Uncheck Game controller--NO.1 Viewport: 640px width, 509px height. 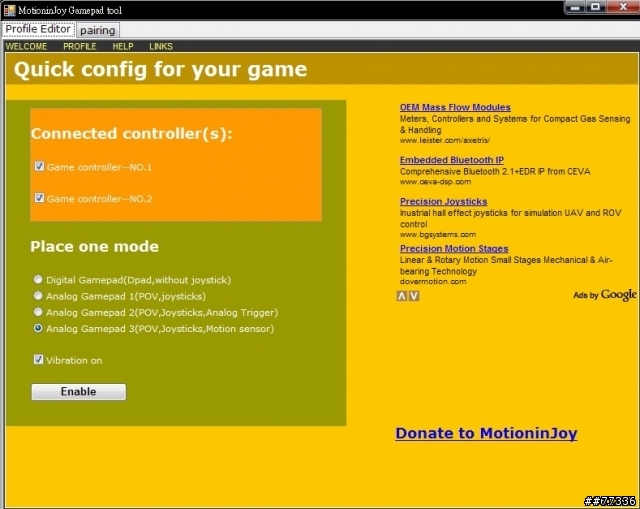click(x=39, y=166)
